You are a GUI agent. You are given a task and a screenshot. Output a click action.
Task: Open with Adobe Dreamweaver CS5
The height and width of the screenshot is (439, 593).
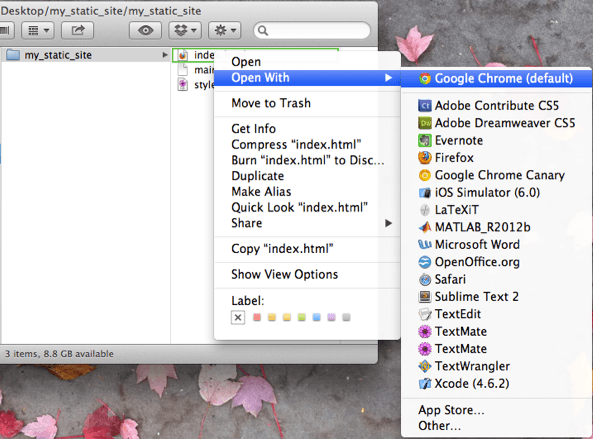(496, 123)
